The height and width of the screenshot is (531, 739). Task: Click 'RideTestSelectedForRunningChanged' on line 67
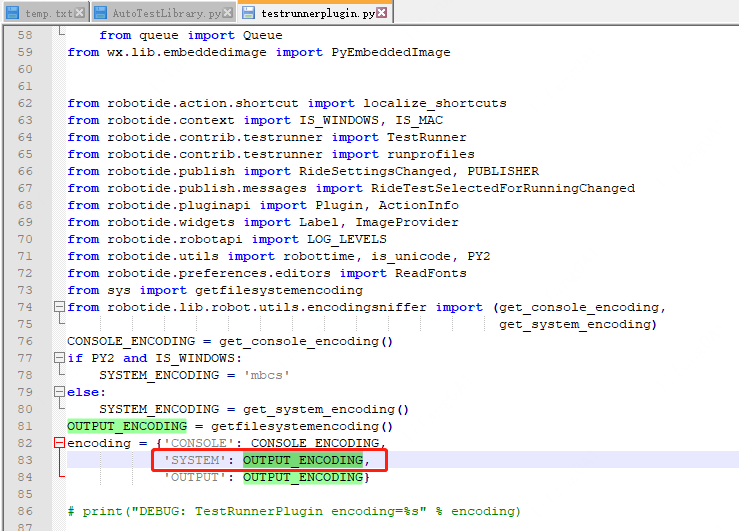pyautogui.click(x=503, y=188)
